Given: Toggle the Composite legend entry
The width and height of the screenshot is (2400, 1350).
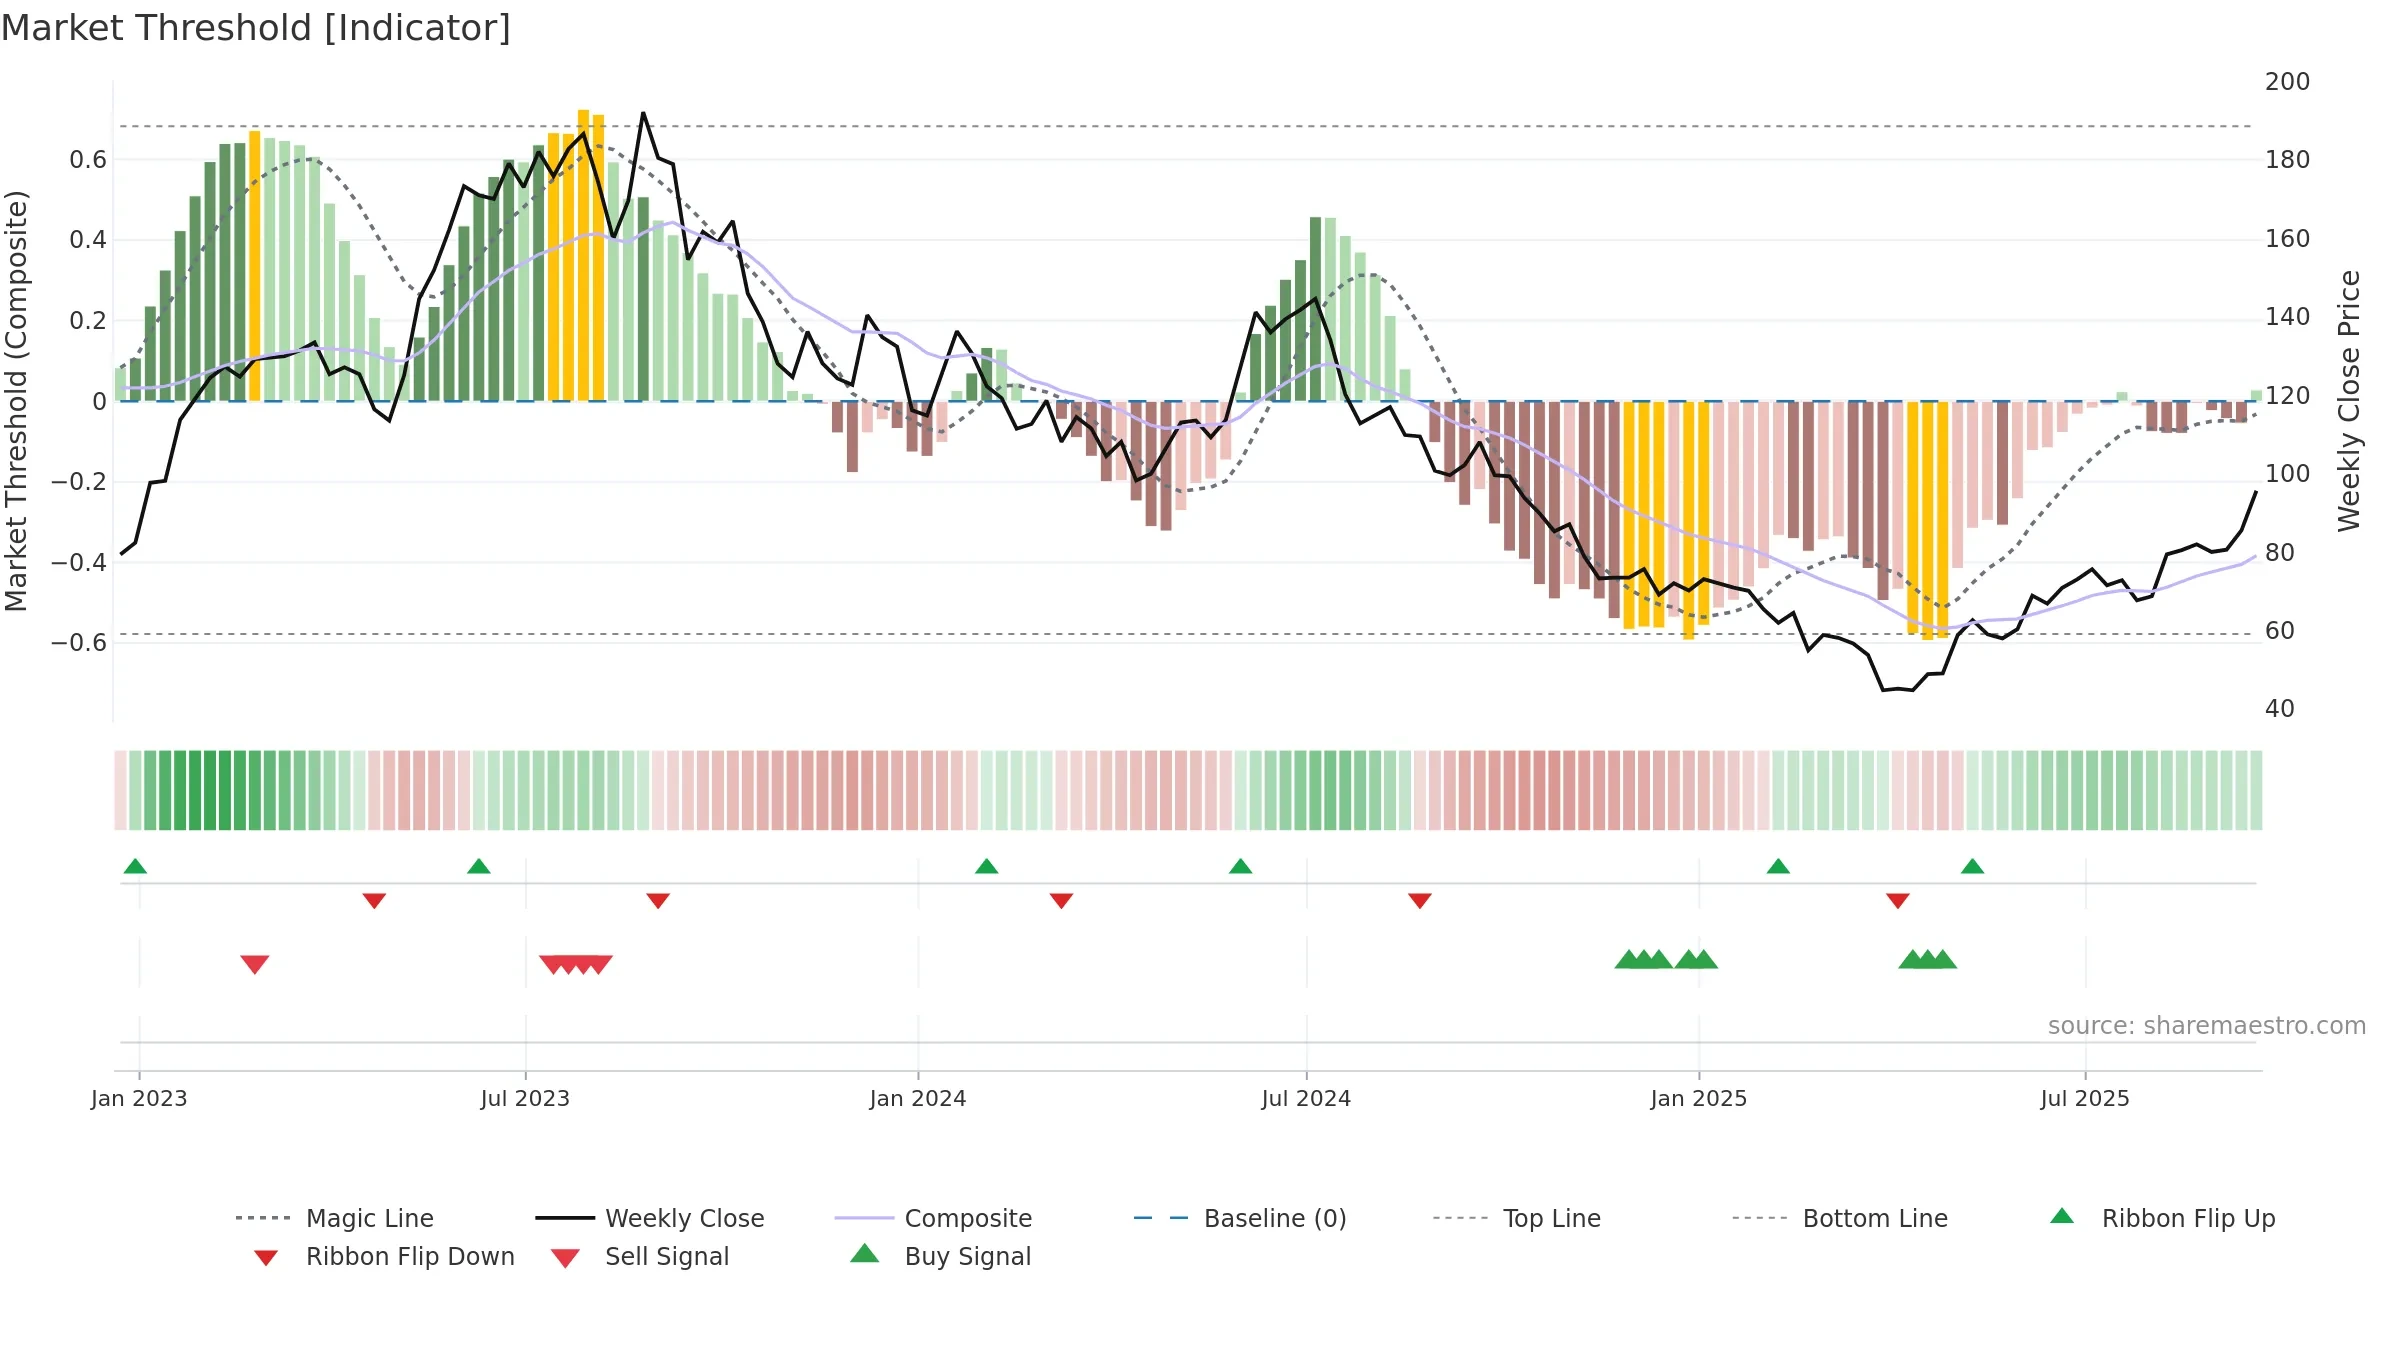Looking at the screenshot, I should [x=933, y=1218].
